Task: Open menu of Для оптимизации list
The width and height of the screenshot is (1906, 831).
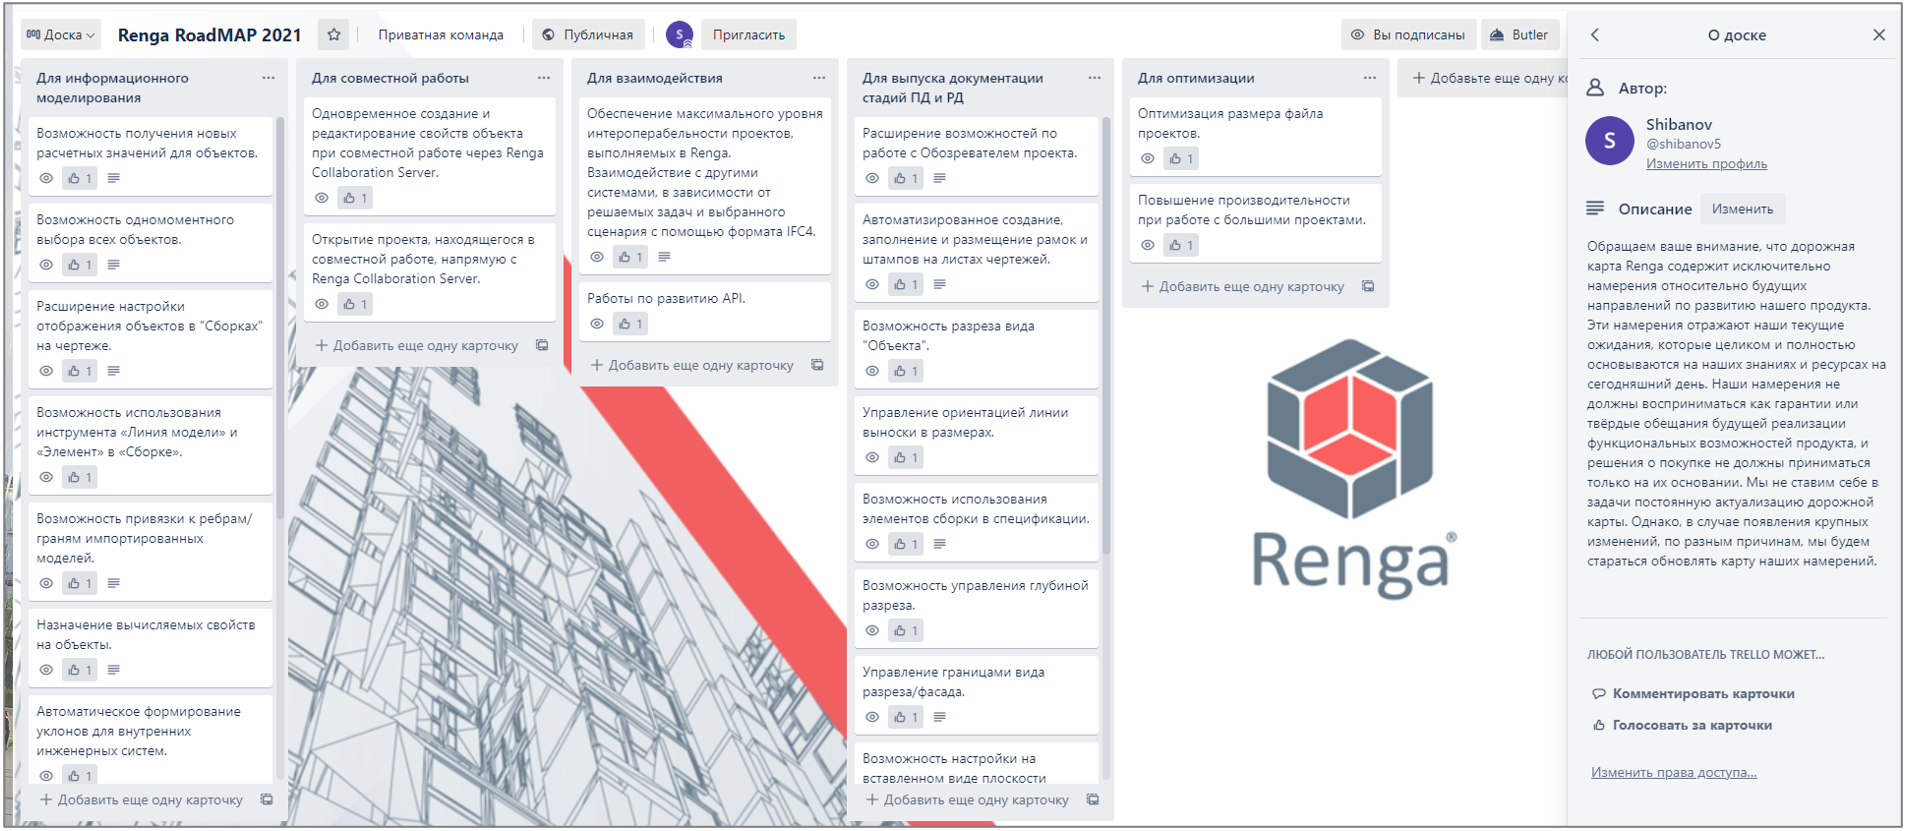Action: [x=1369, y=78]
